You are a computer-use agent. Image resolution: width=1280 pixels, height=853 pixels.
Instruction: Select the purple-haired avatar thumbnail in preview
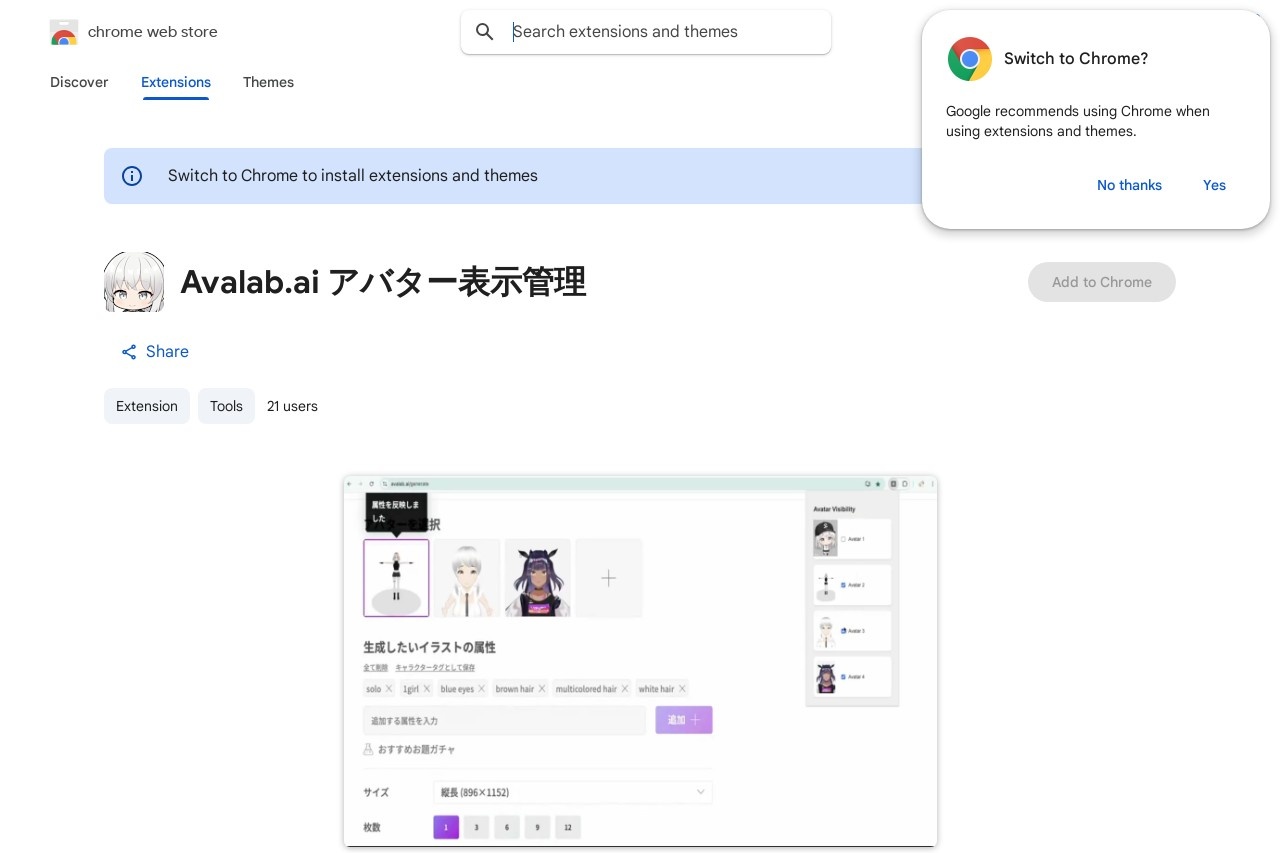click(537, 578)
